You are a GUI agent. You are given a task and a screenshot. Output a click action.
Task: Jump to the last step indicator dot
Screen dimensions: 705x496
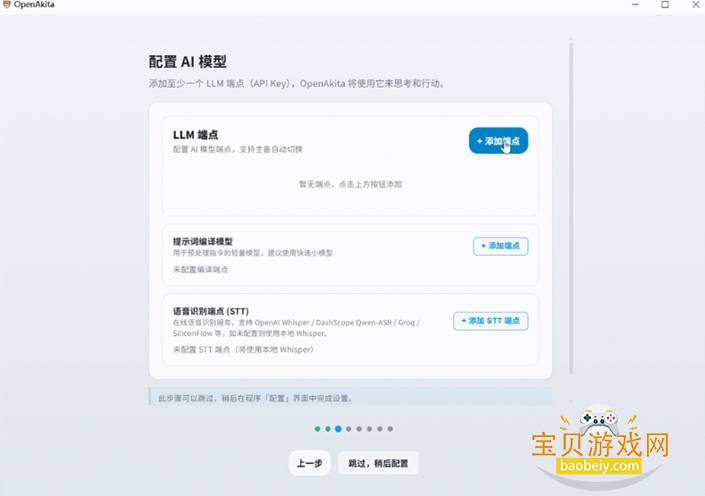click(390, 429)
